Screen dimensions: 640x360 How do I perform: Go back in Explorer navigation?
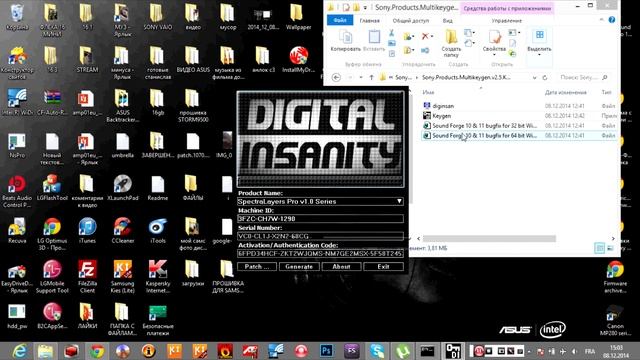336,77
